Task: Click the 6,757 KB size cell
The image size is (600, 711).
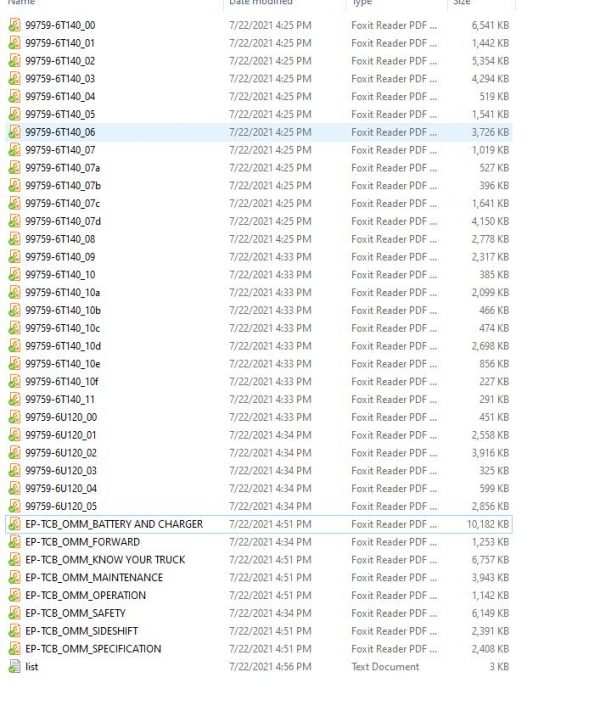Action: click(x=490, y=560)
